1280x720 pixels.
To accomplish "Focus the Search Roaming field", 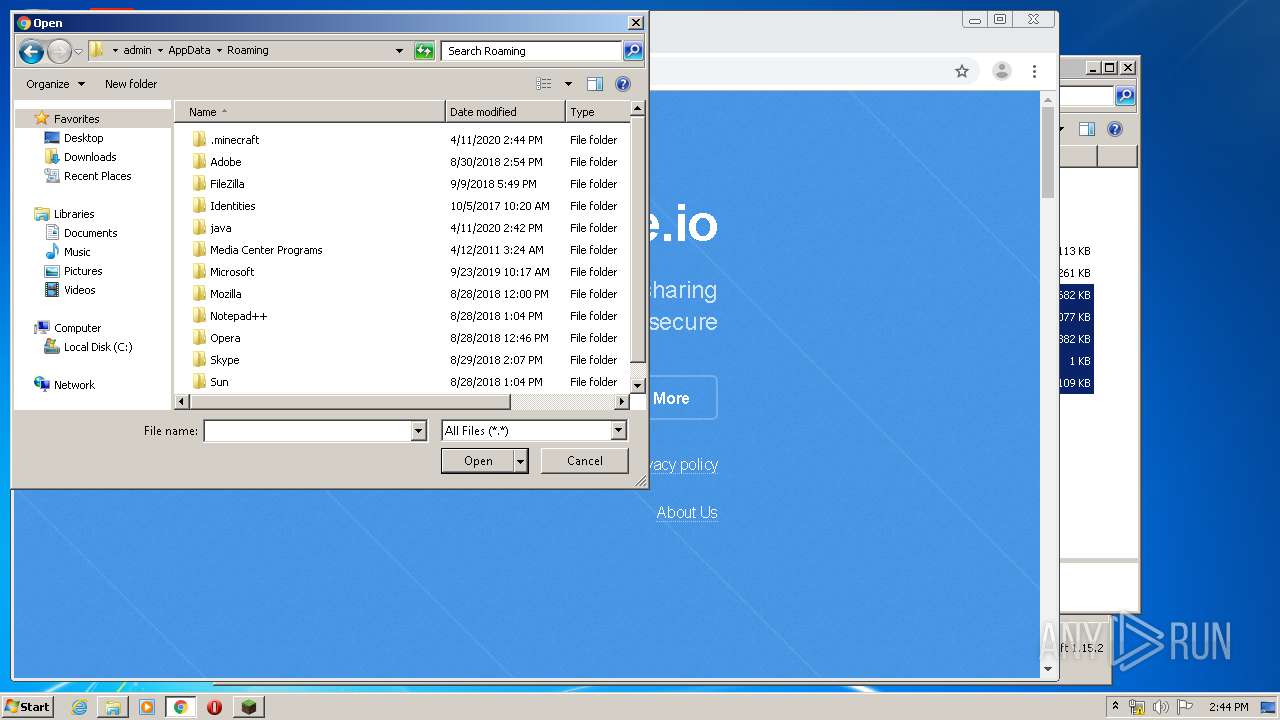I will pyautogui.click(x=531, y=51).
